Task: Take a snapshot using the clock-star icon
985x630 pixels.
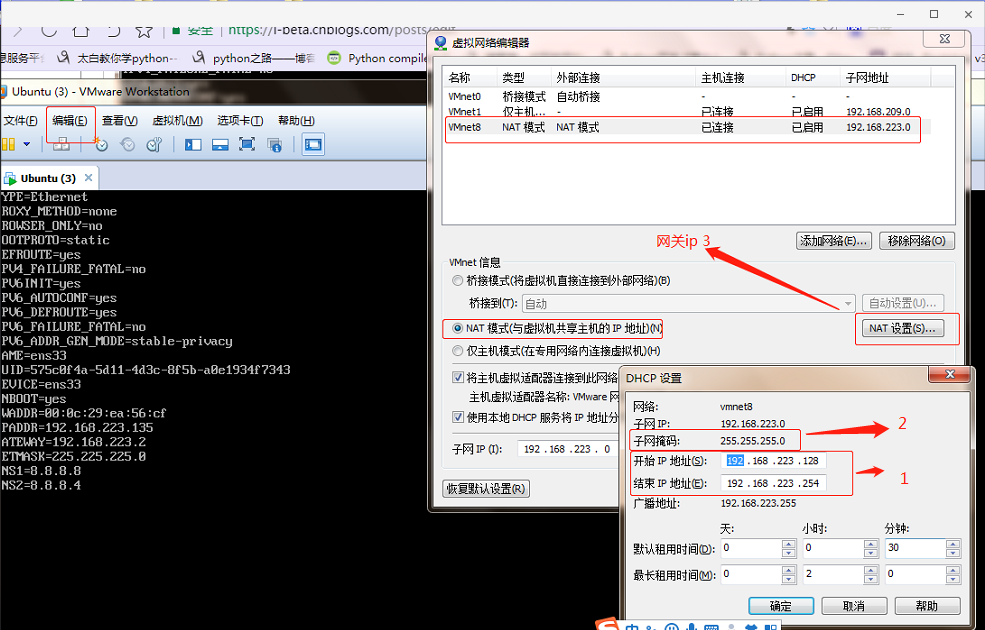Action: (101, 144)
